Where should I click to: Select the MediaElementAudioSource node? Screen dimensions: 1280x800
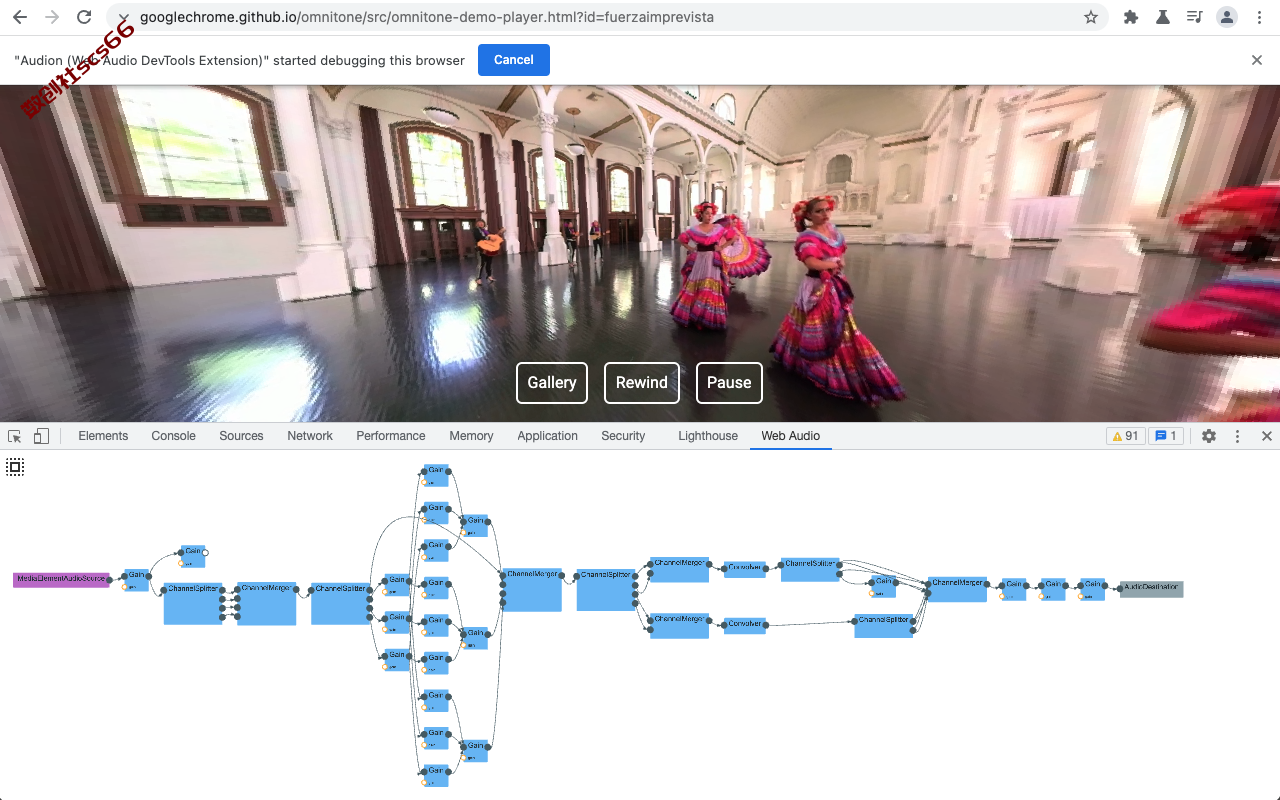coord(61,579)
